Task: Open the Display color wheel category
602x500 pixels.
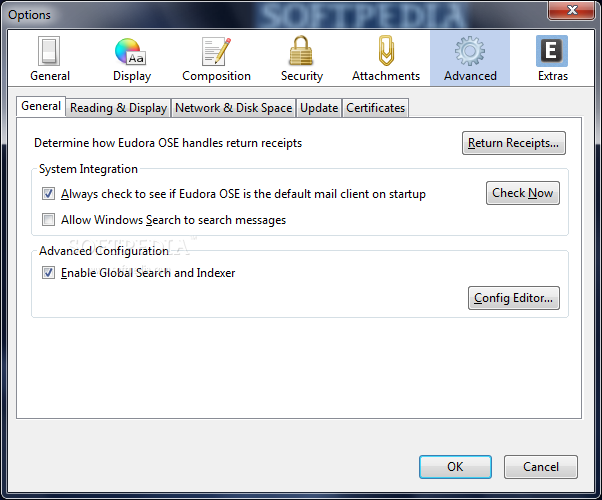Action: 132,59
